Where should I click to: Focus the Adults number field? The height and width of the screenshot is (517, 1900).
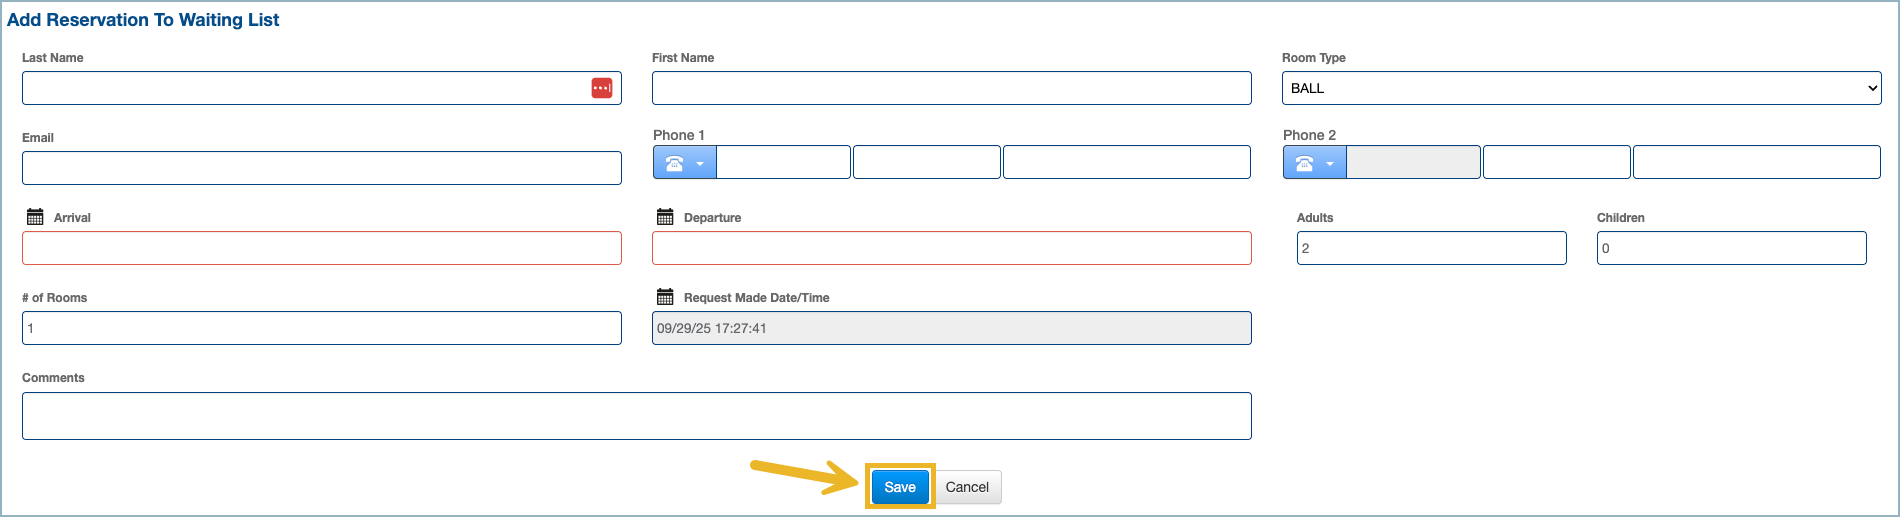[x=1431, y=248]
